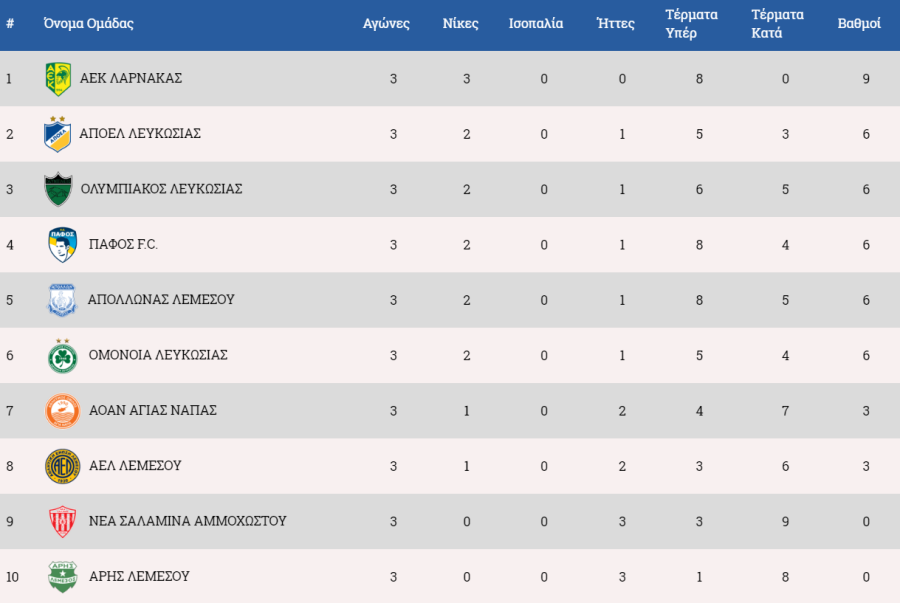900x603 pixels.
Task: Select rank number 1 in AEK row
Action: [x=9, y=79]
